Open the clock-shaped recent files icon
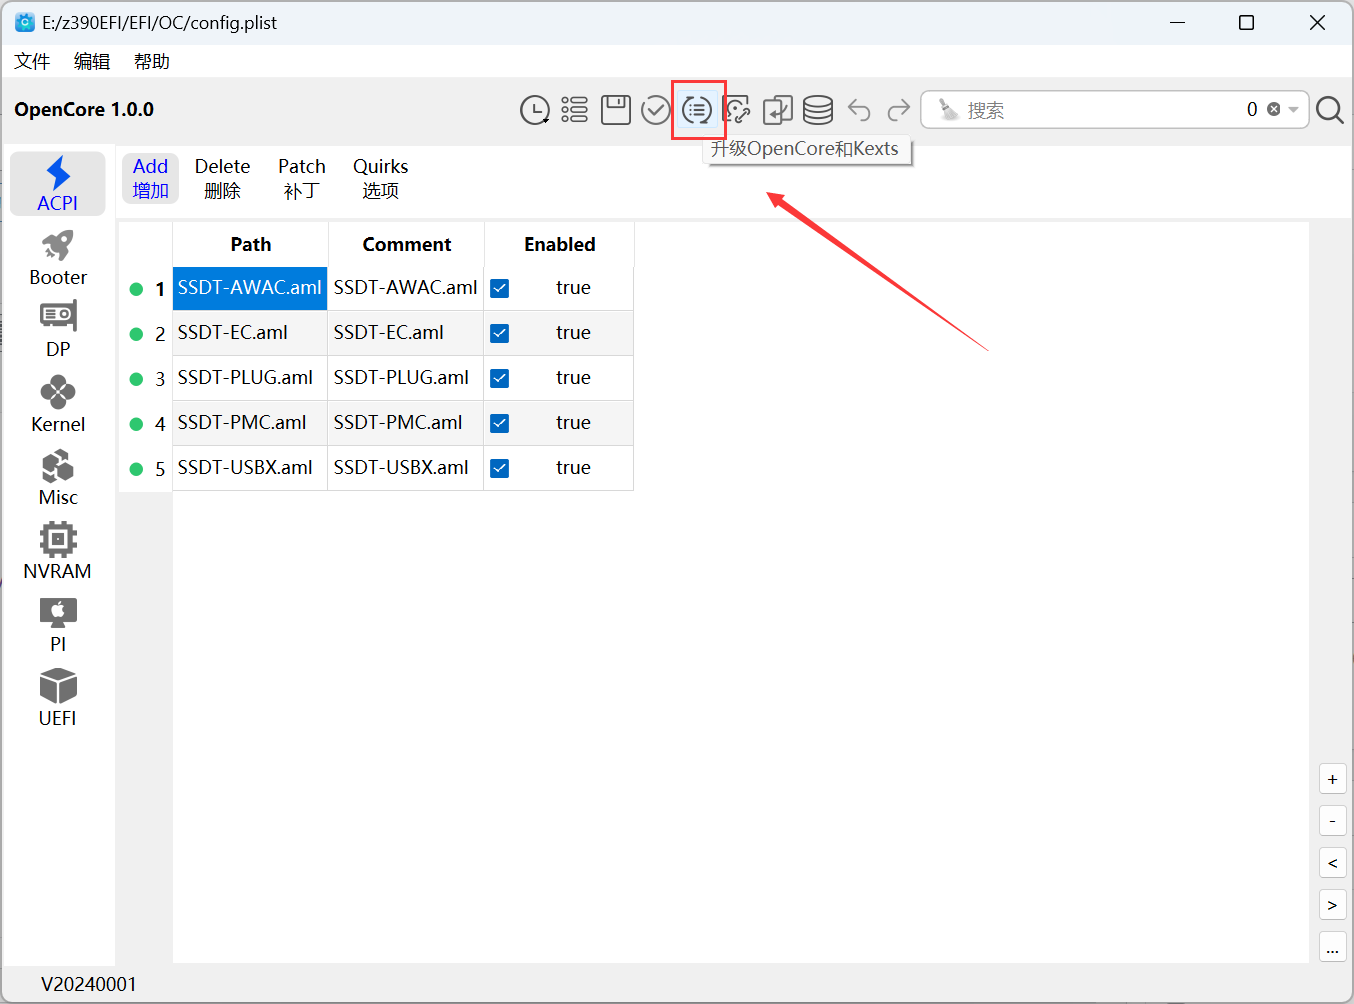The height and width of the screenshot is (1004, 1354). pyautogui.click(x=535, y=110)
